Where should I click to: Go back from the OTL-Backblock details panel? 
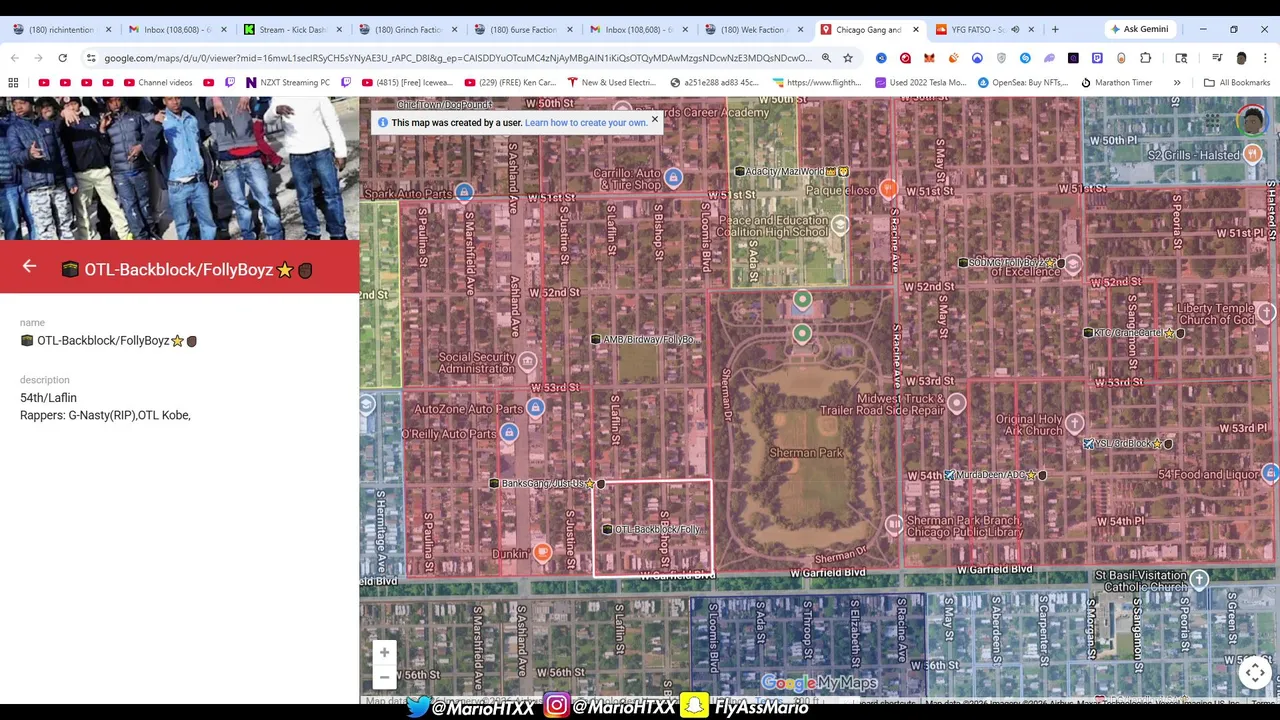coord(29,266)
